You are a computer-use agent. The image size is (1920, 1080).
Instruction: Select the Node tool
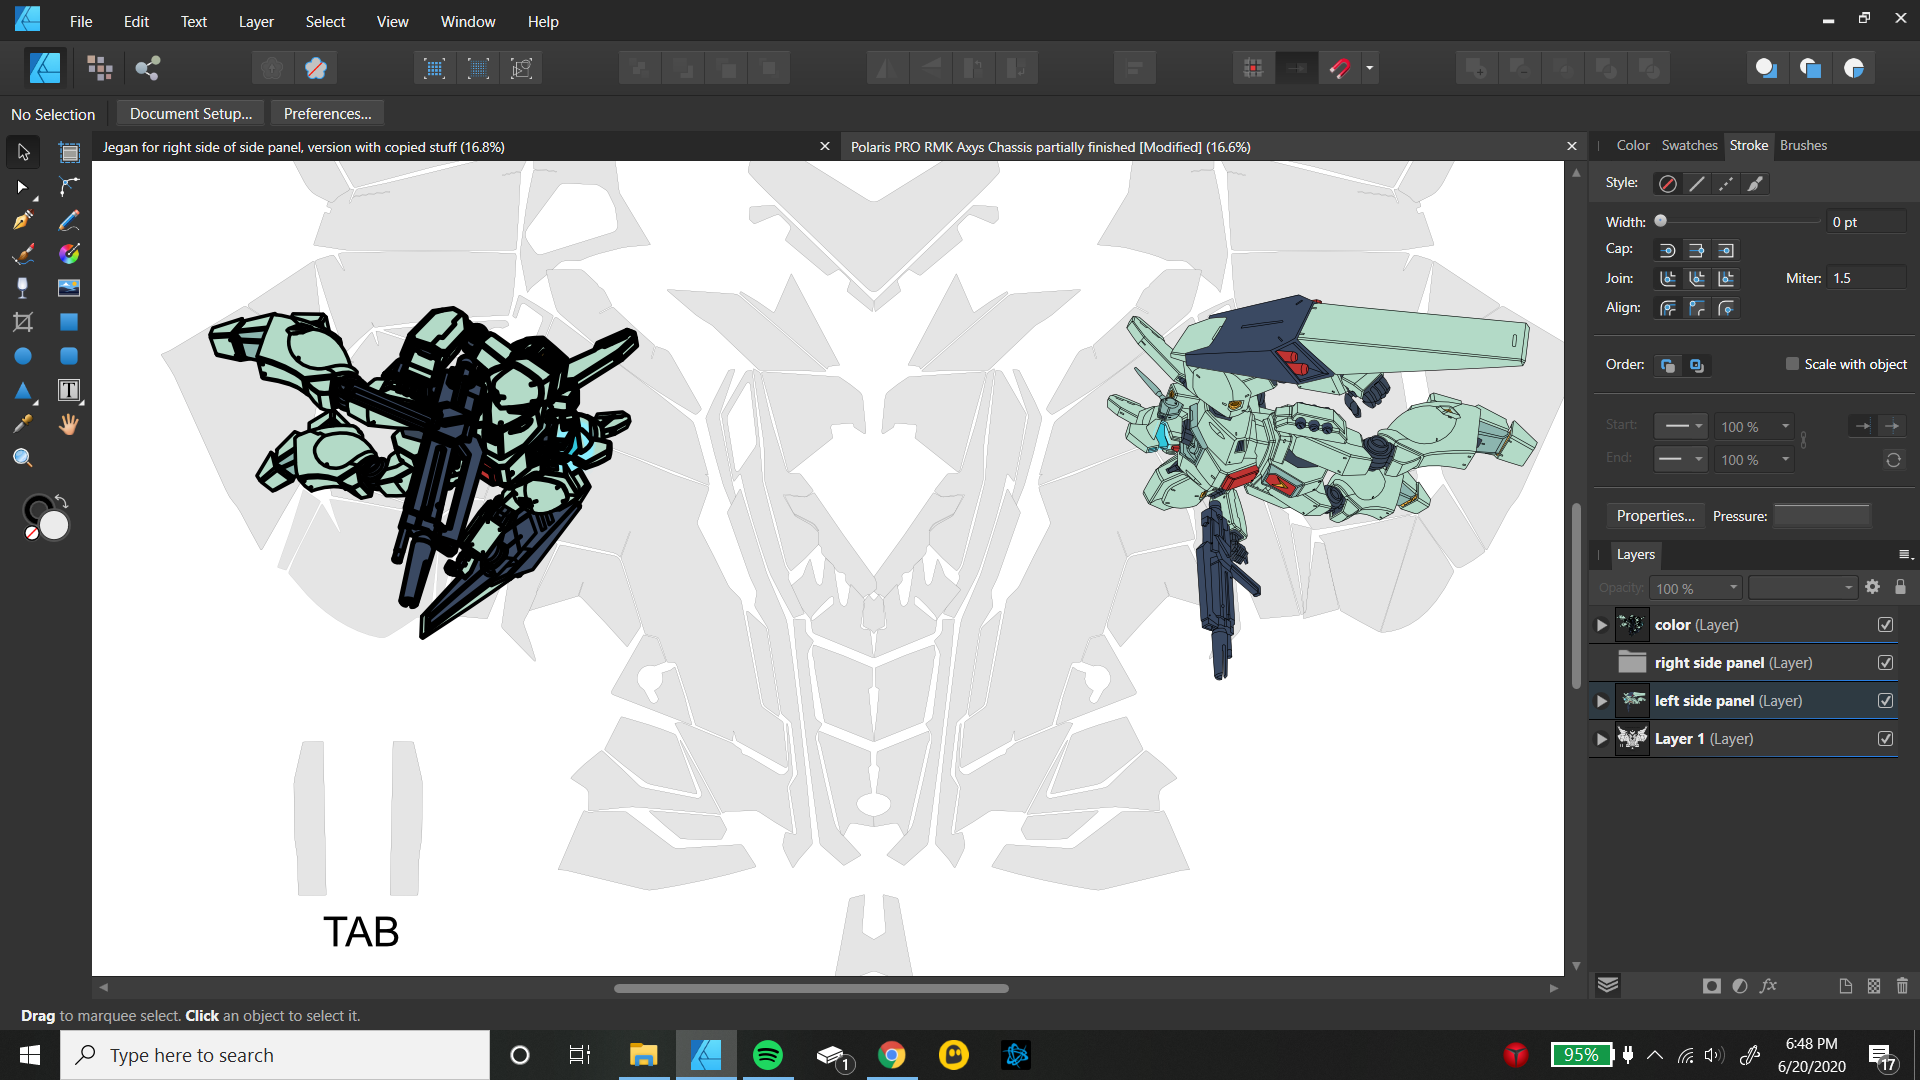[23, 187]
